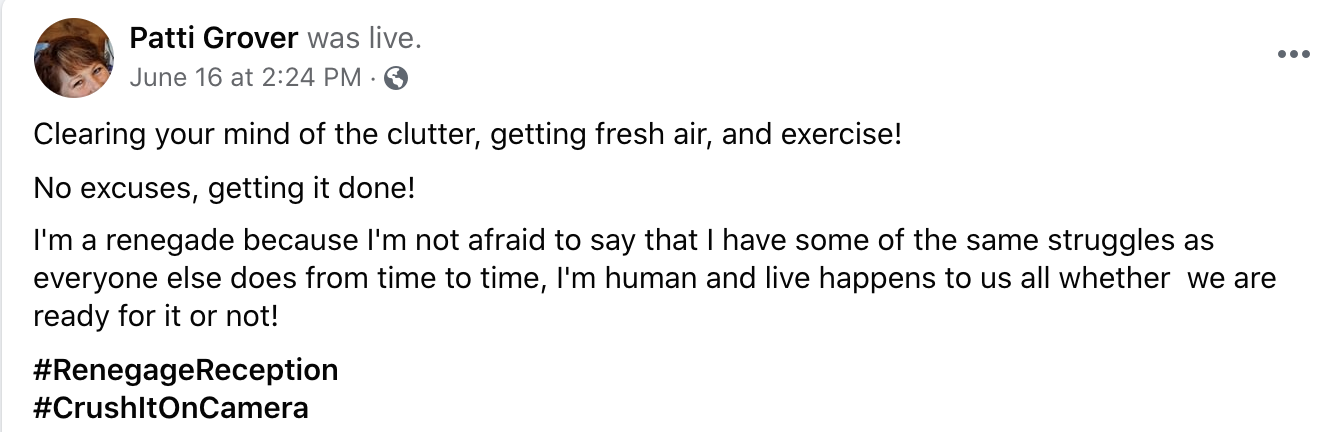This screenshot has height=432, width=1344.
Task: Click the "ready for it or not!" line
Action: [x=155, y=316]
